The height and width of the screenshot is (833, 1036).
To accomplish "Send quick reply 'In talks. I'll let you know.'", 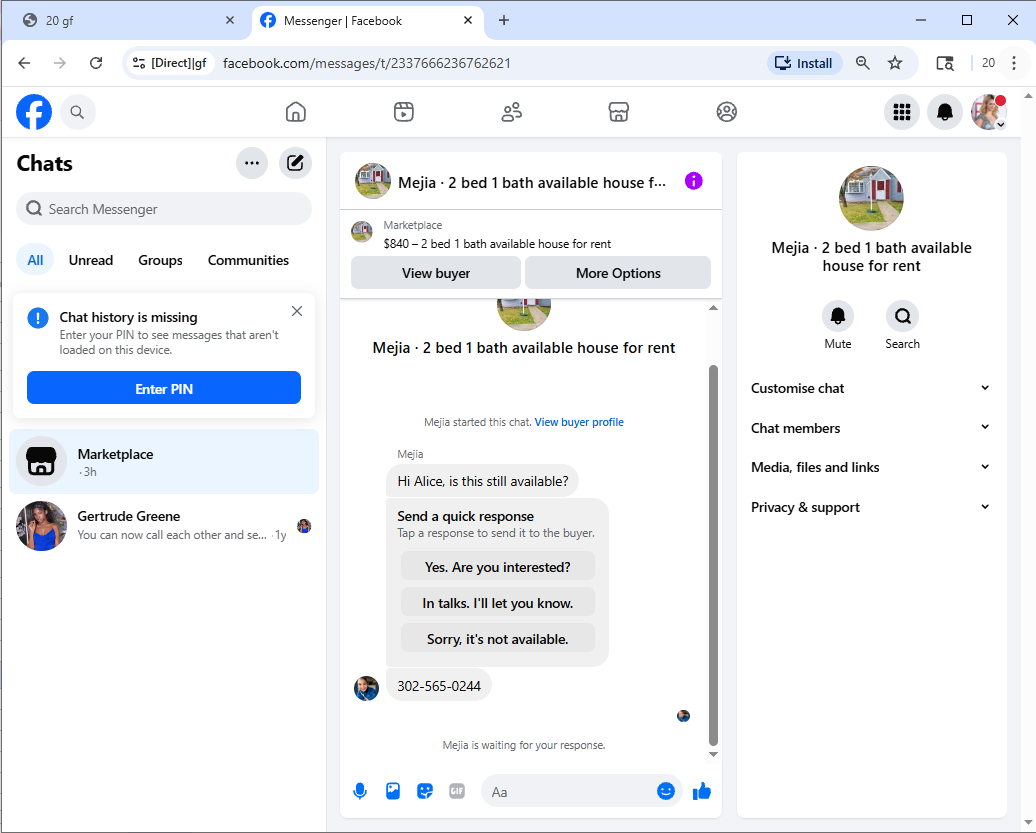I will click(498, 602).
